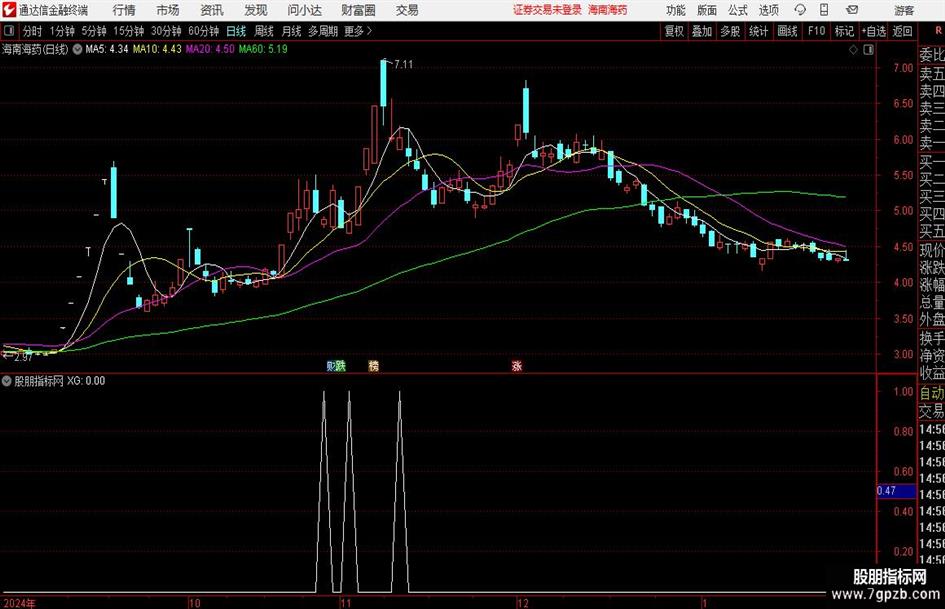This screenshot has width=945, height=609.
Task: Switch to the 15分钟 period tab
Action: (x=129, y=31)
